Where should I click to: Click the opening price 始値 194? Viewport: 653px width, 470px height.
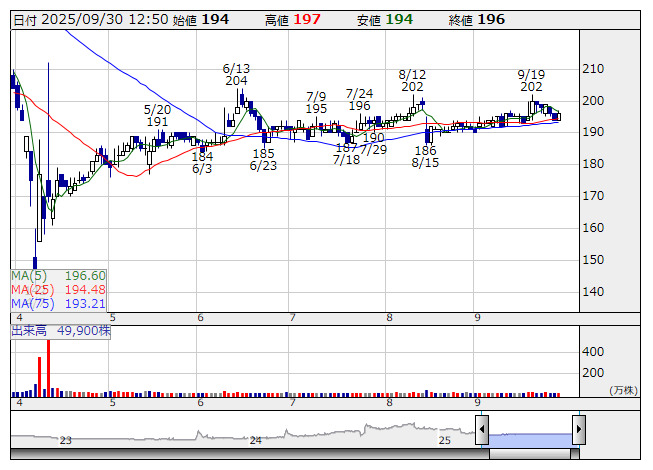click(x=201, y=20)
